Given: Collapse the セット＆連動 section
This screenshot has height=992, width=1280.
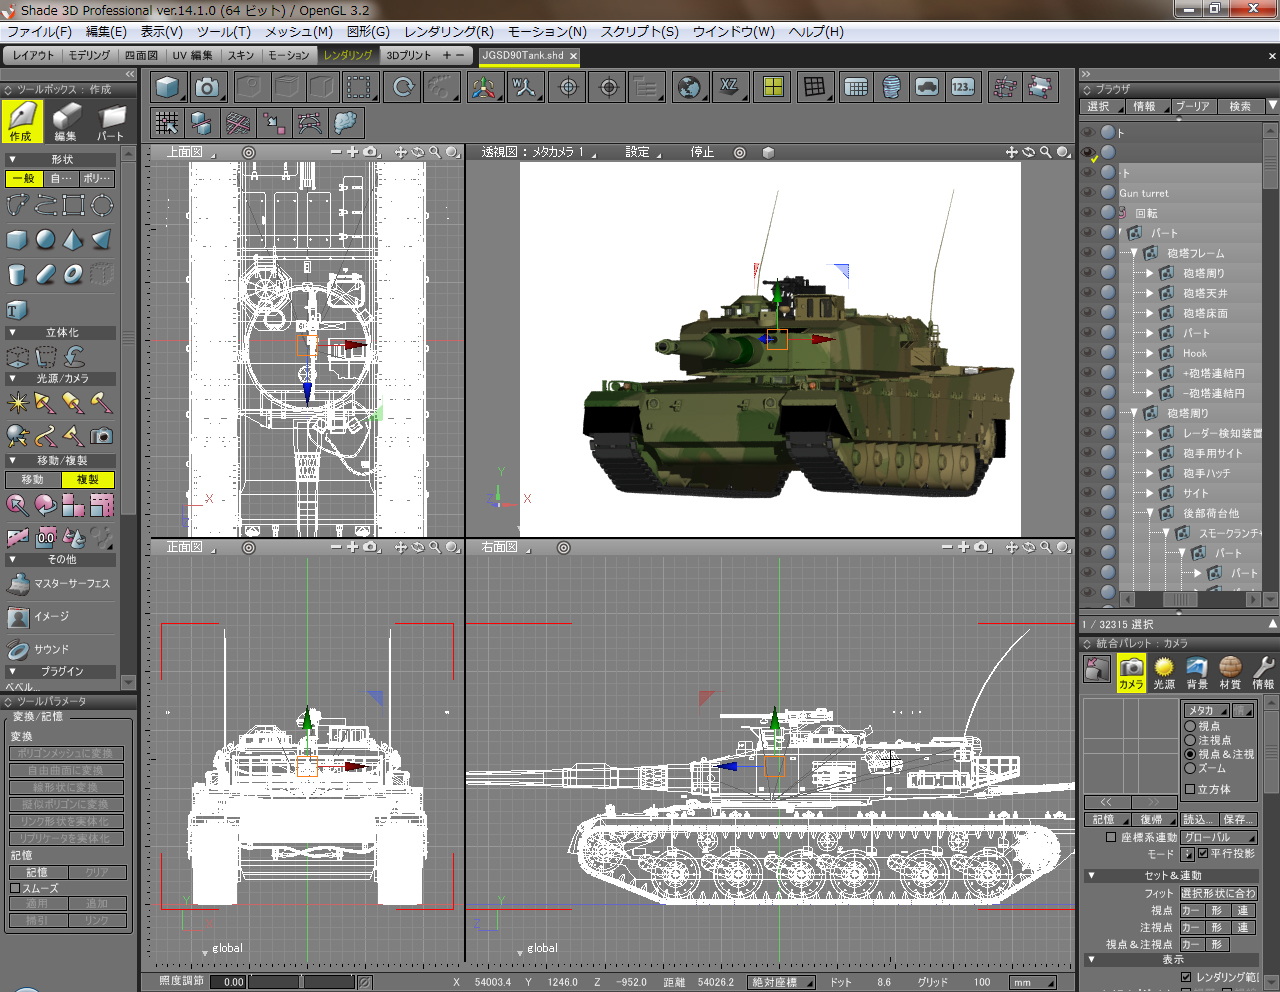Looking at the screenshot, I should click(1092, 875).
